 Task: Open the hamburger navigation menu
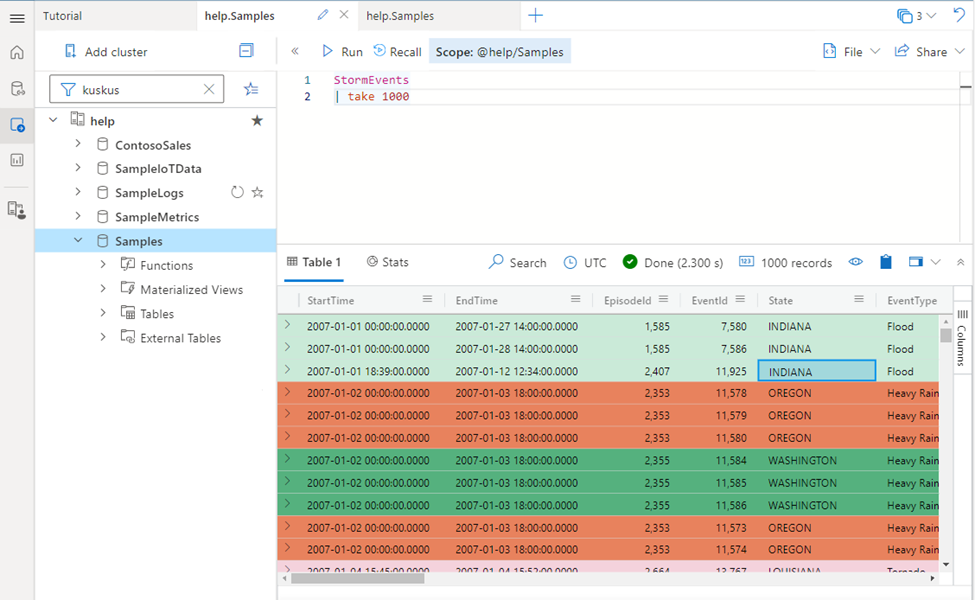tap(17, 18)
